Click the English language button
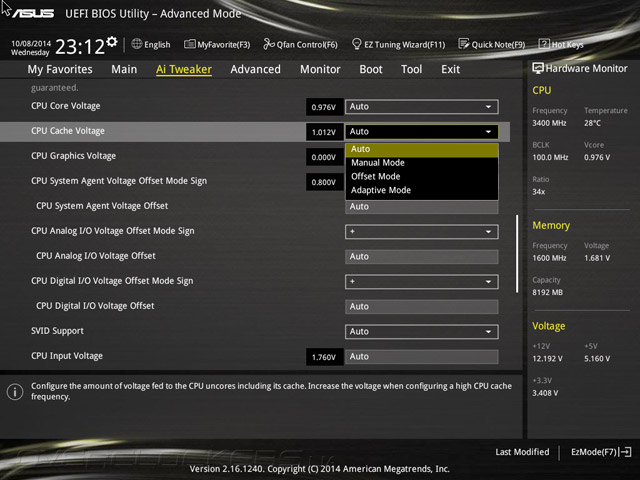 pyautogui.click(x=151, y=44)
